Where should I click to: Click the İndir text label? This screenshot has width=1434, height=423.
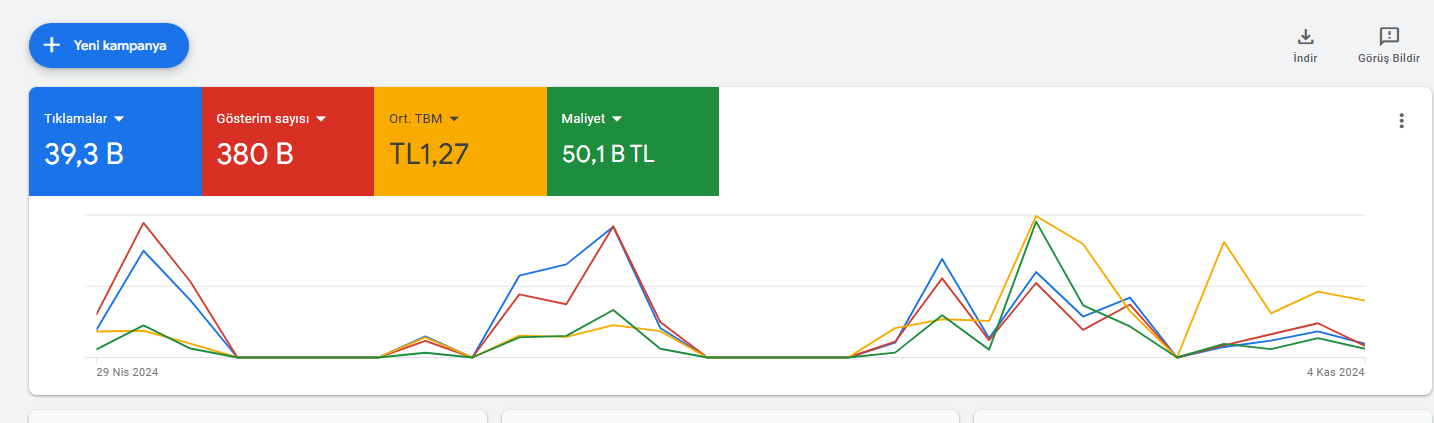(1305, 58)
